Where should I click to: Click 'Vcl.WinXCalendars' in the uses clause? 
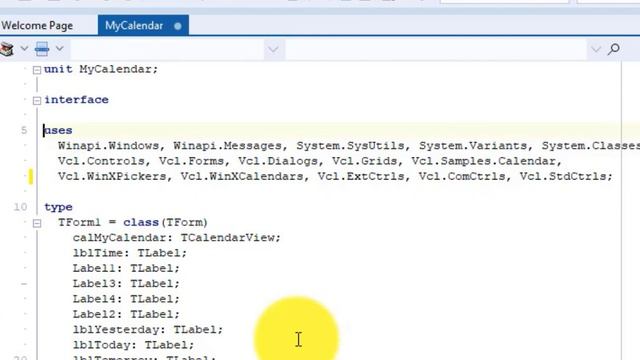(x=242, y=176)
